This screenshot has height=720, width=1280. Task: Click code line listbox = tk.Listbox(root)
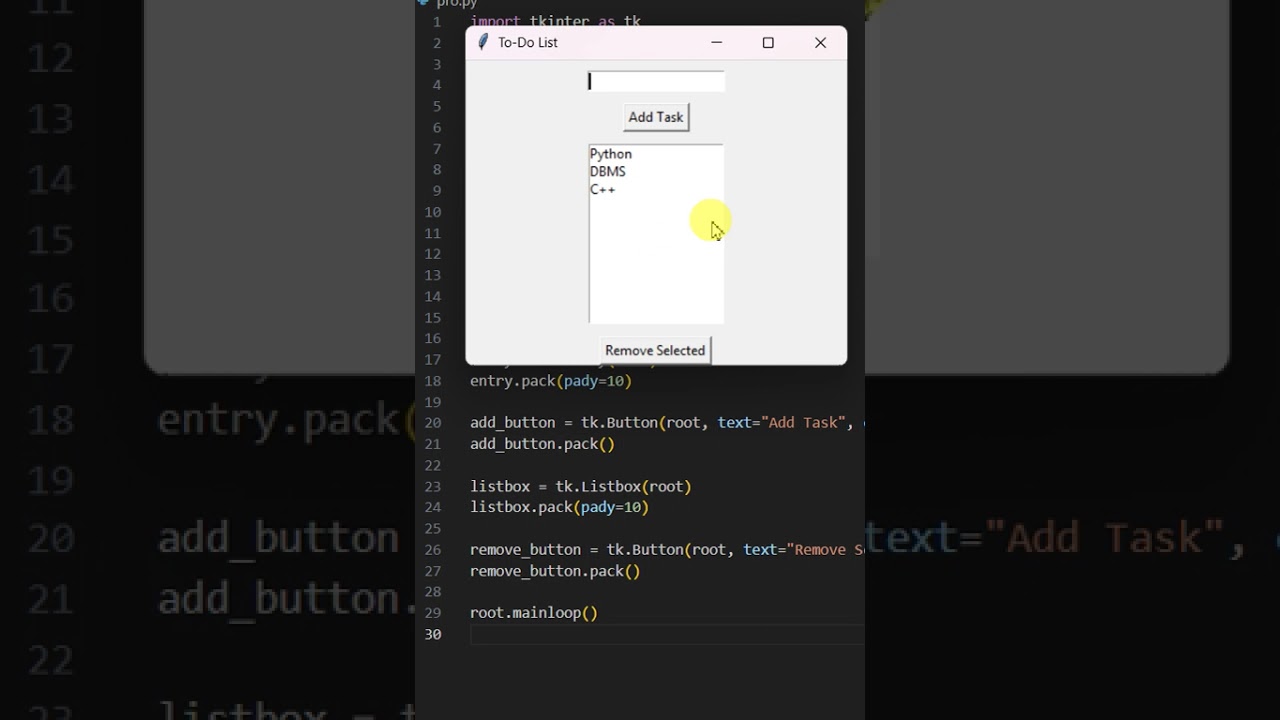click(x=581, y=487)
